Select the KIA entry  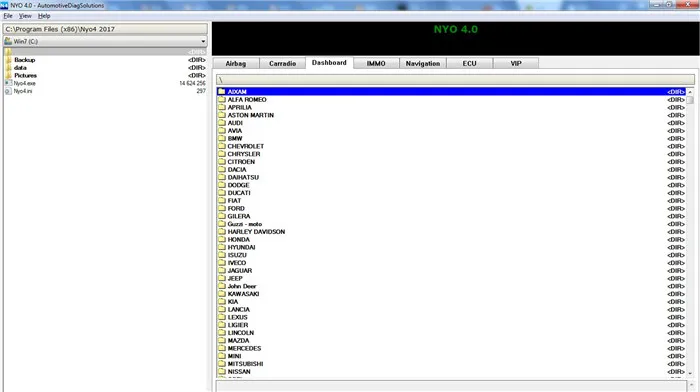[451, 302]
